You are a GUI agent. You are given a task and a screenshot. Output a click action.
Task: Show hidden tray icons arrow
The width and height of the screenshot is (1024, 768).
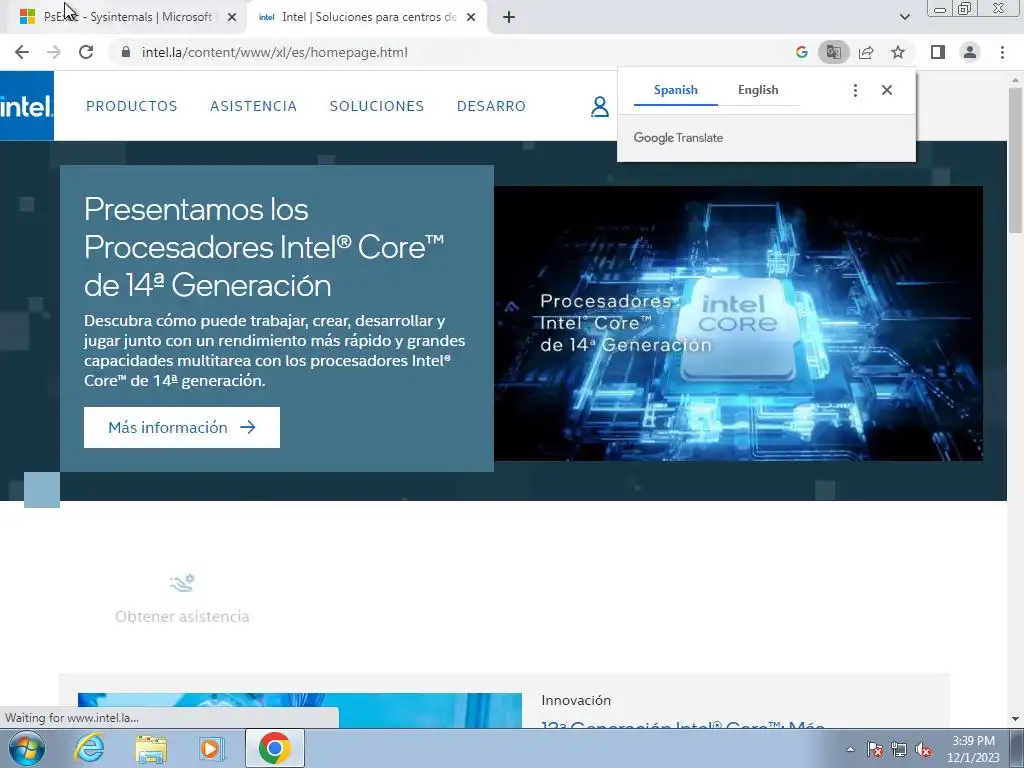click(x=850, y=749)
